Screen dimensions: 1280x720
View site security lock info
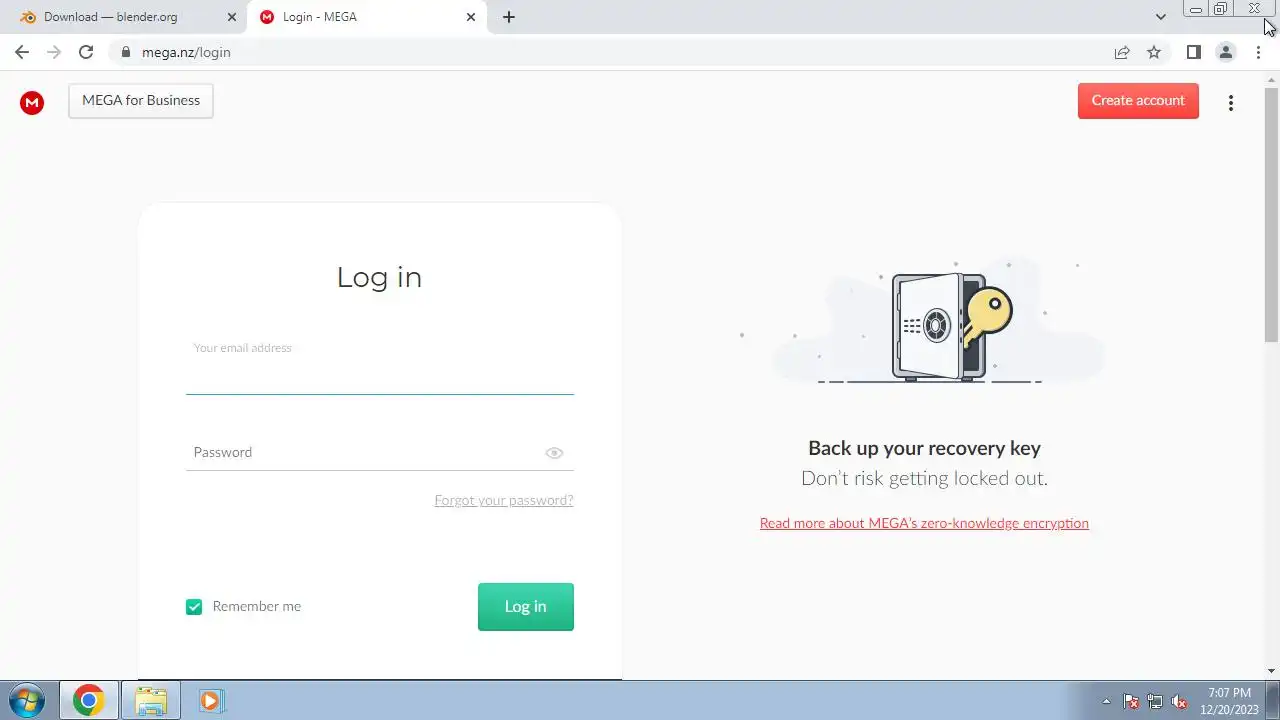pos(125,52)
